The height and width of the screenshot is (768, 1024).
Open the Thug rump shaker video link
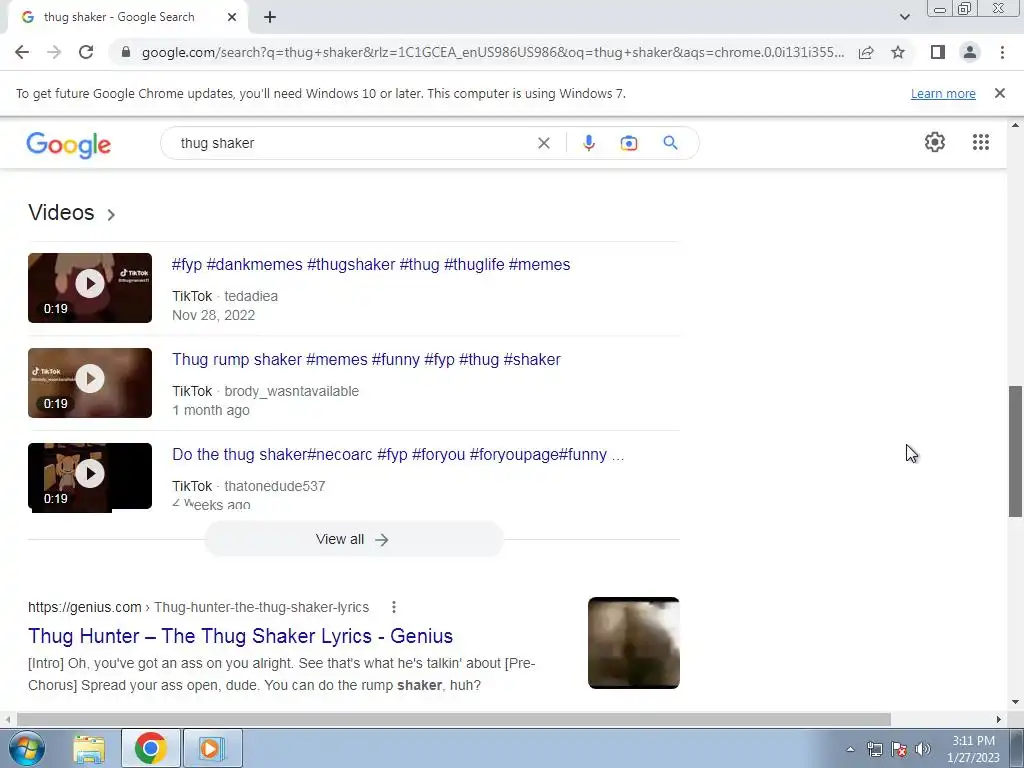click(x=366, y=360)
